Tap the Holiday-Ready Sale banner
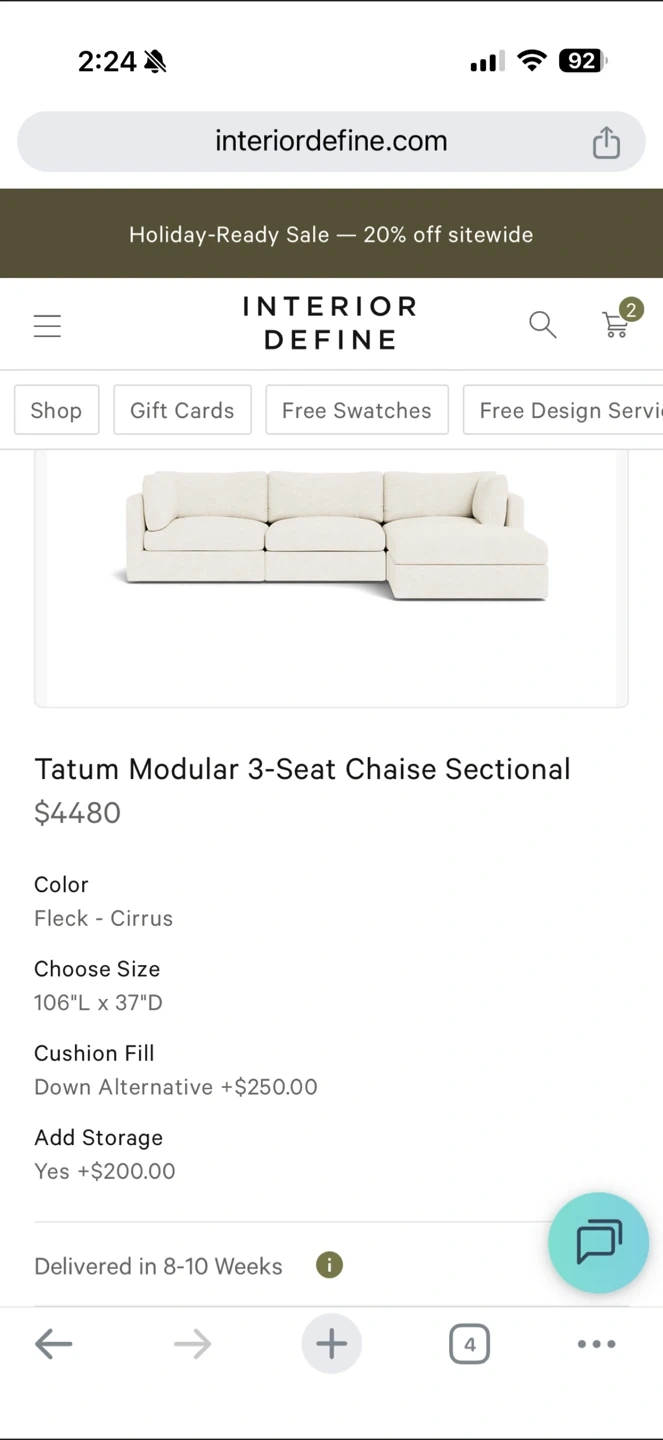Viewport: 663px width, 1440px height. 331,234
